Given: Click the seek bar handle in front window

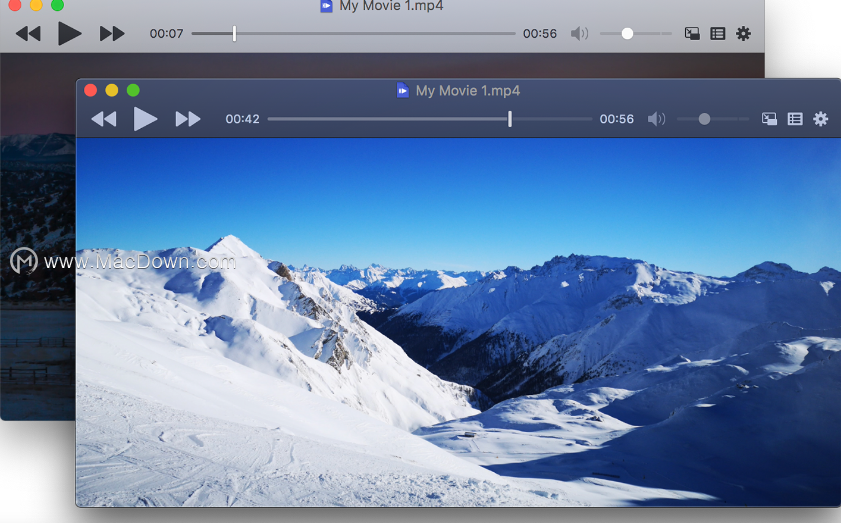Looking at the screenshot, I should (x=510, y=119).
